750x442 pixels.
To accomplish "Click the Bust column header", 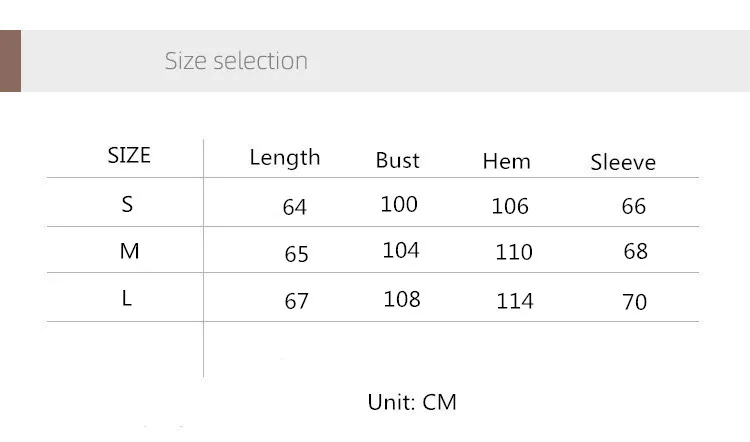I will pos(397,160).
